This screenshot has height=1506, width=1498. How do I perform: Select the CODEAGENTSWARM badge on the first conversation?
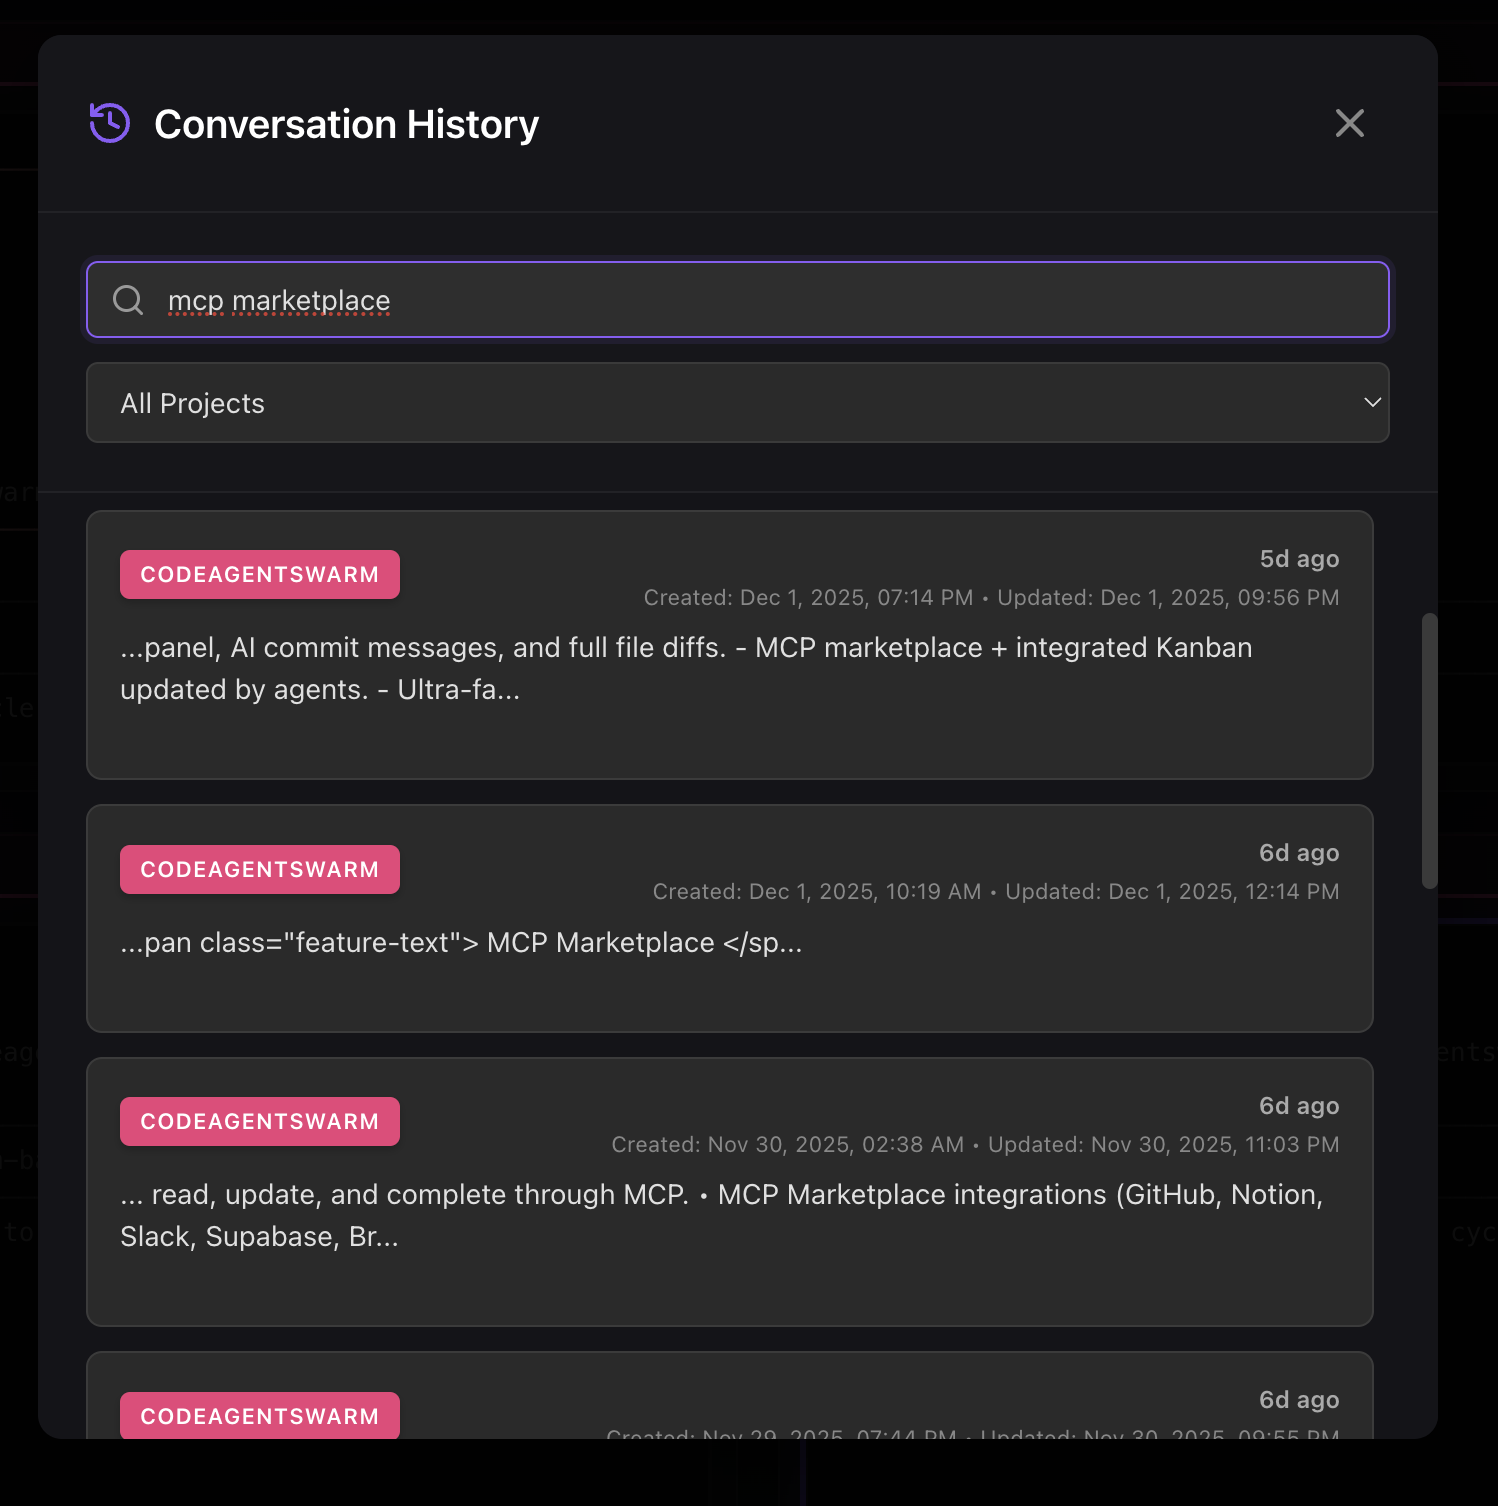coord(259,574)
